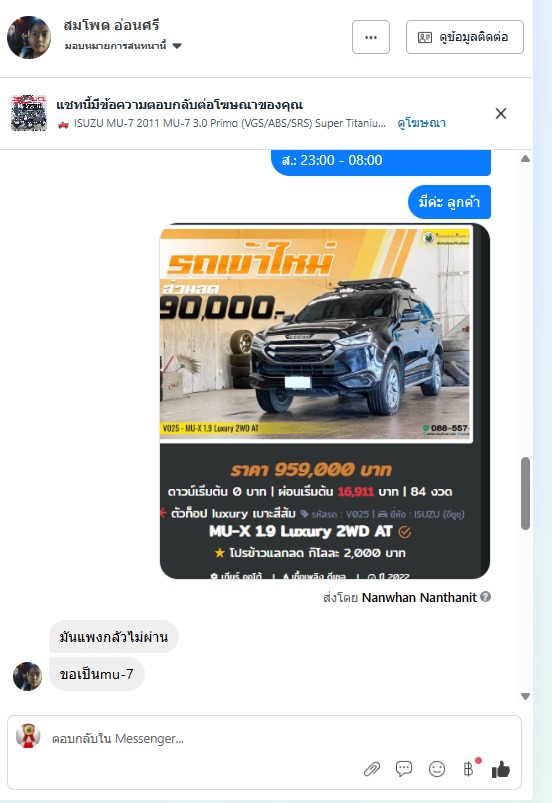Open the three-dots more options button
Image resolution: width=552 pixels, height=803 pixels.
point(371,37)
